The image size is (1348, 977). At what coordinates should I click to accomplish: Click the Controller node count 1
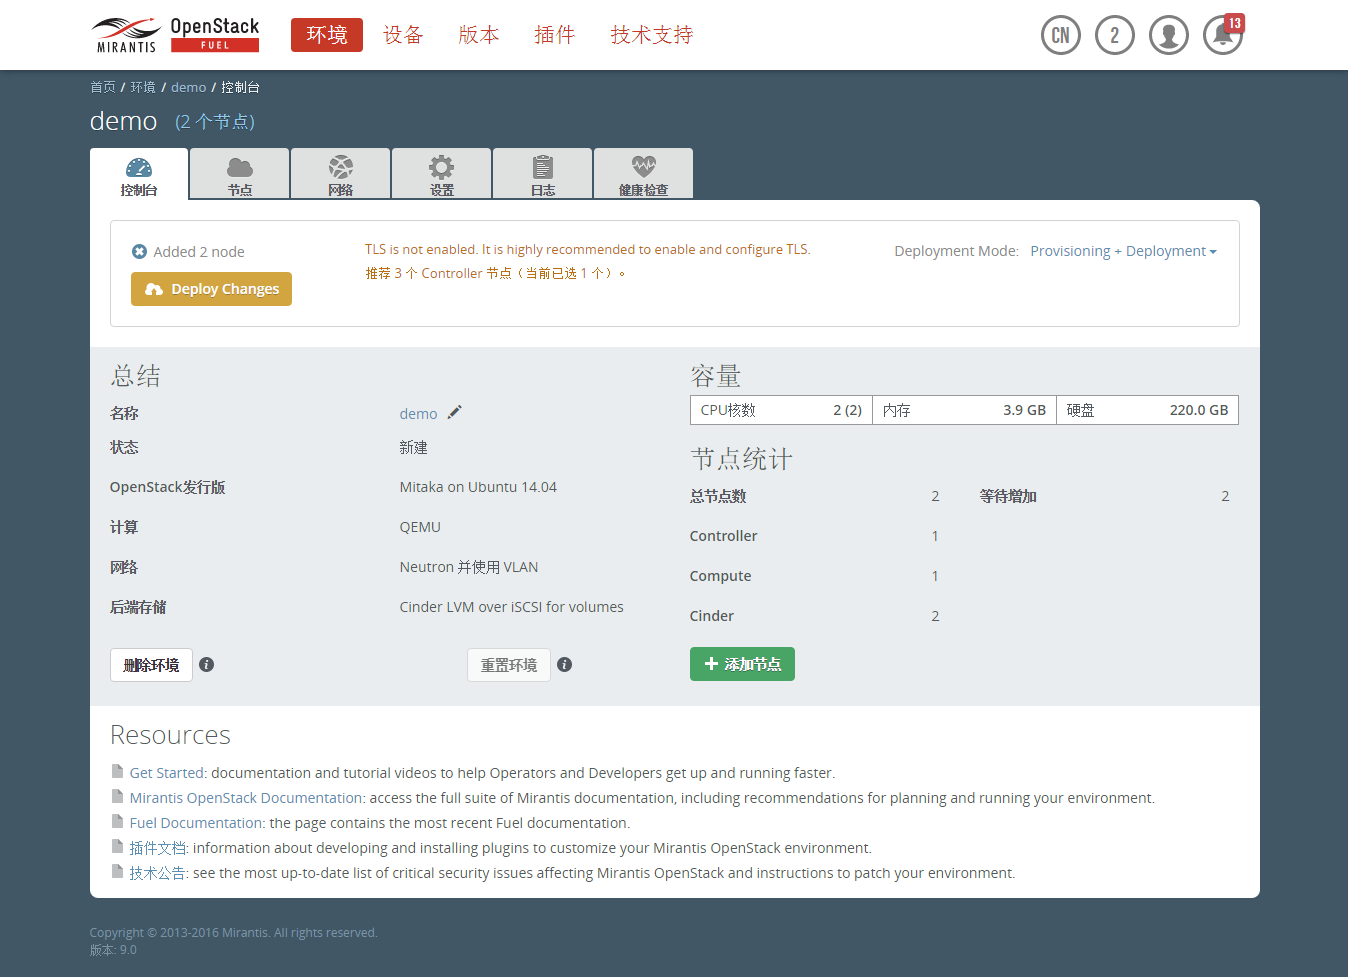click(935, 536)
